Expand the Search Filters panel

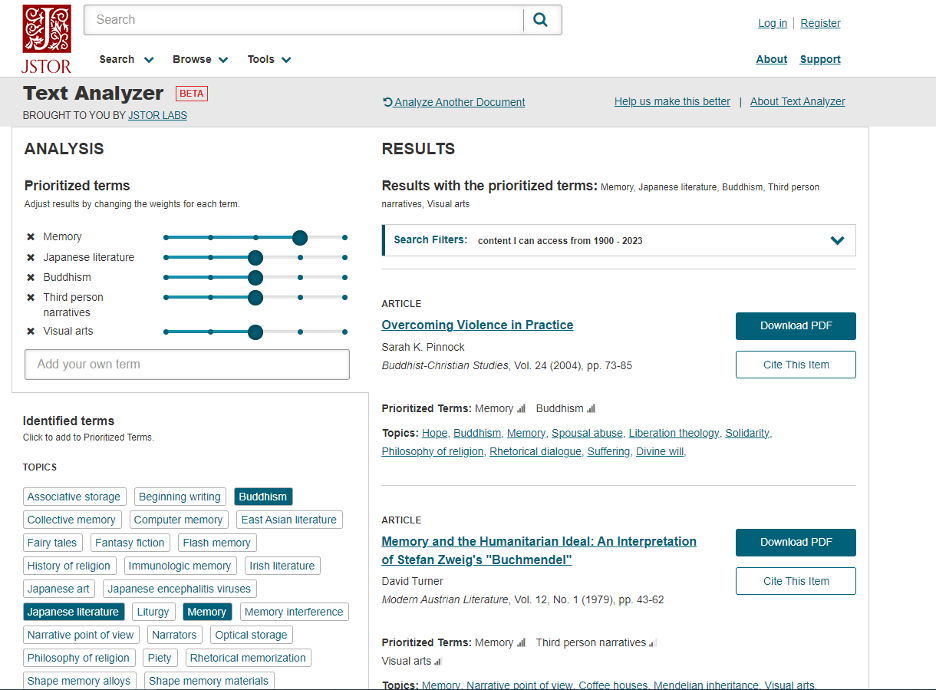(836, 240)
